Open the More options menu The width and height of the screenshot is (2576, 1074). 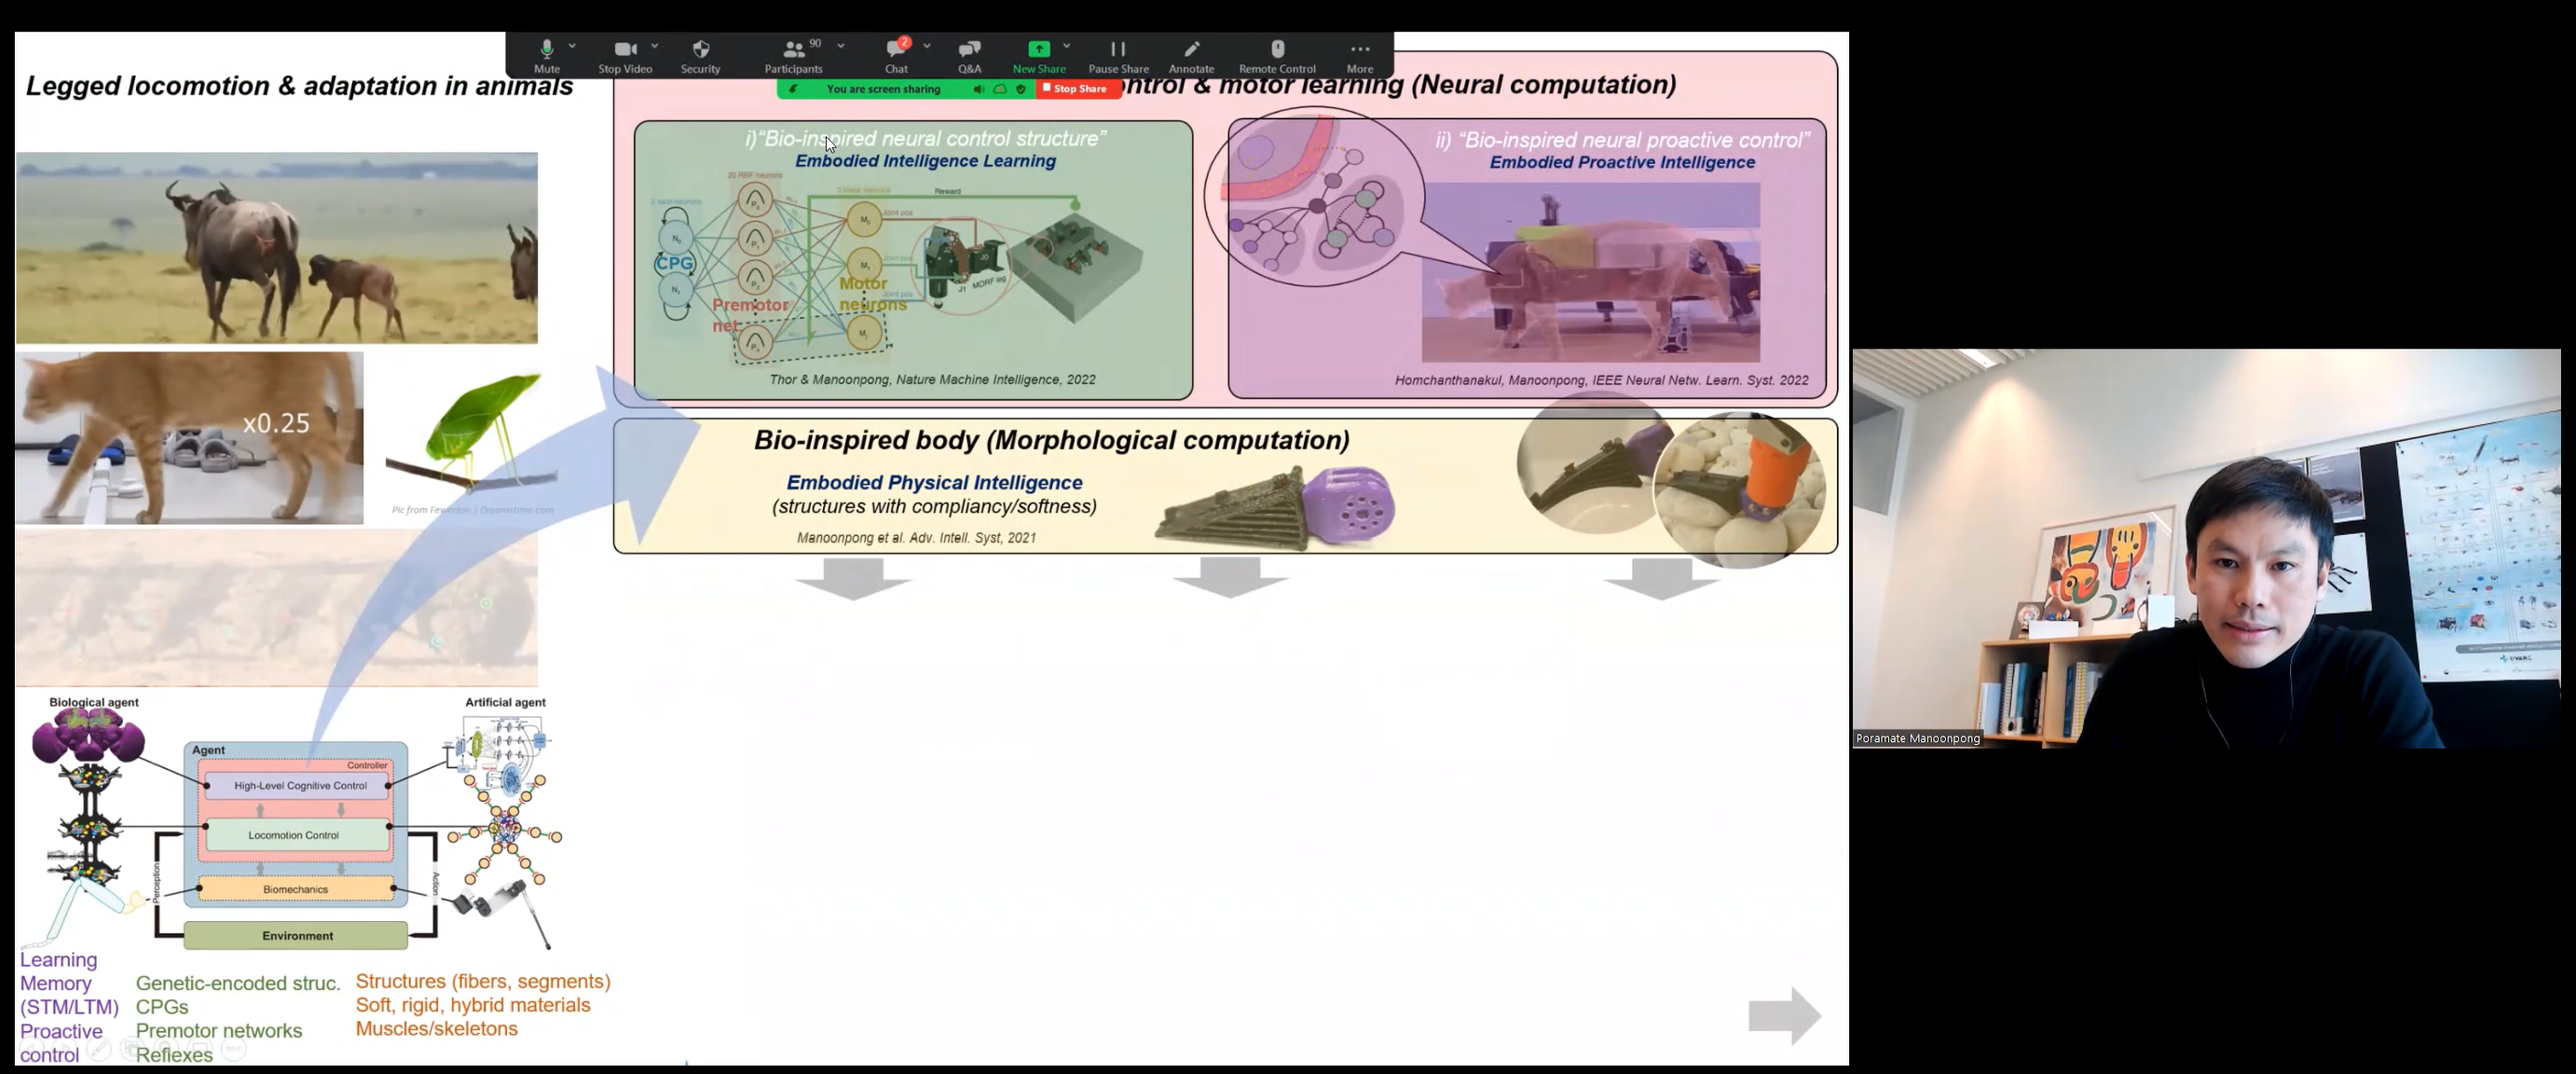[x=1359, y=55]
